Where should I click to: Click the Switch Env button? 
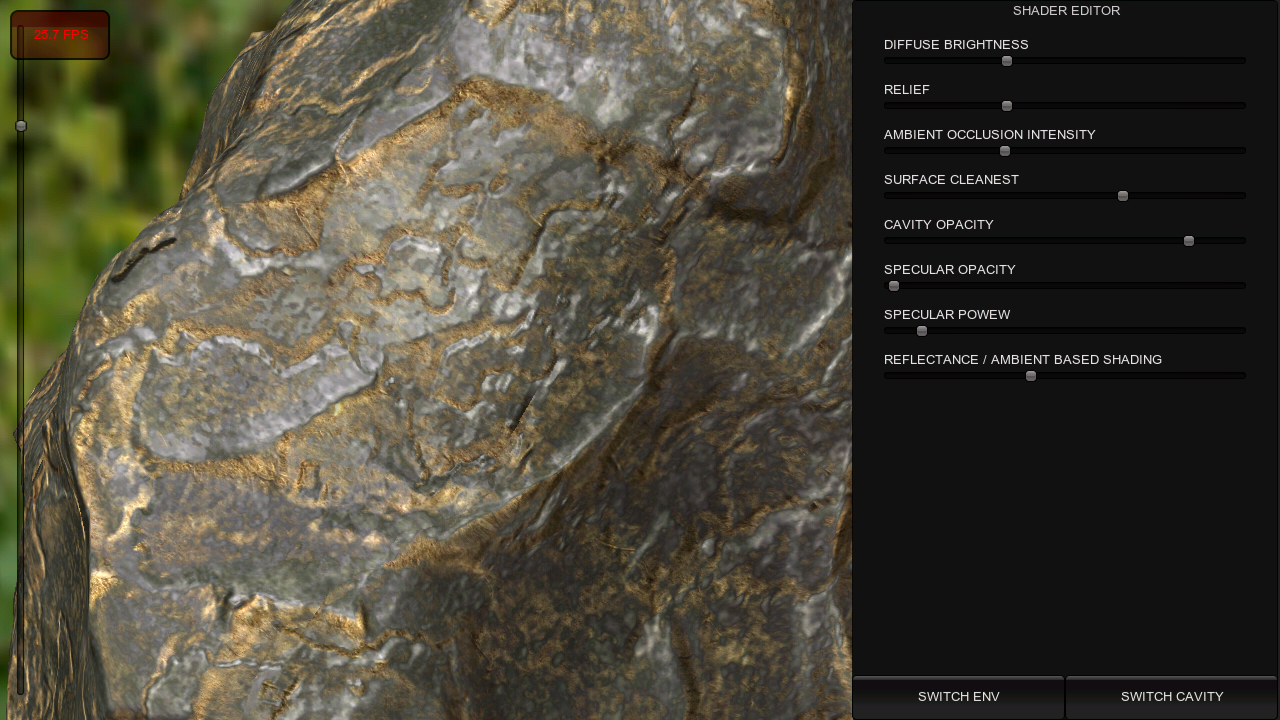[958, 697]
